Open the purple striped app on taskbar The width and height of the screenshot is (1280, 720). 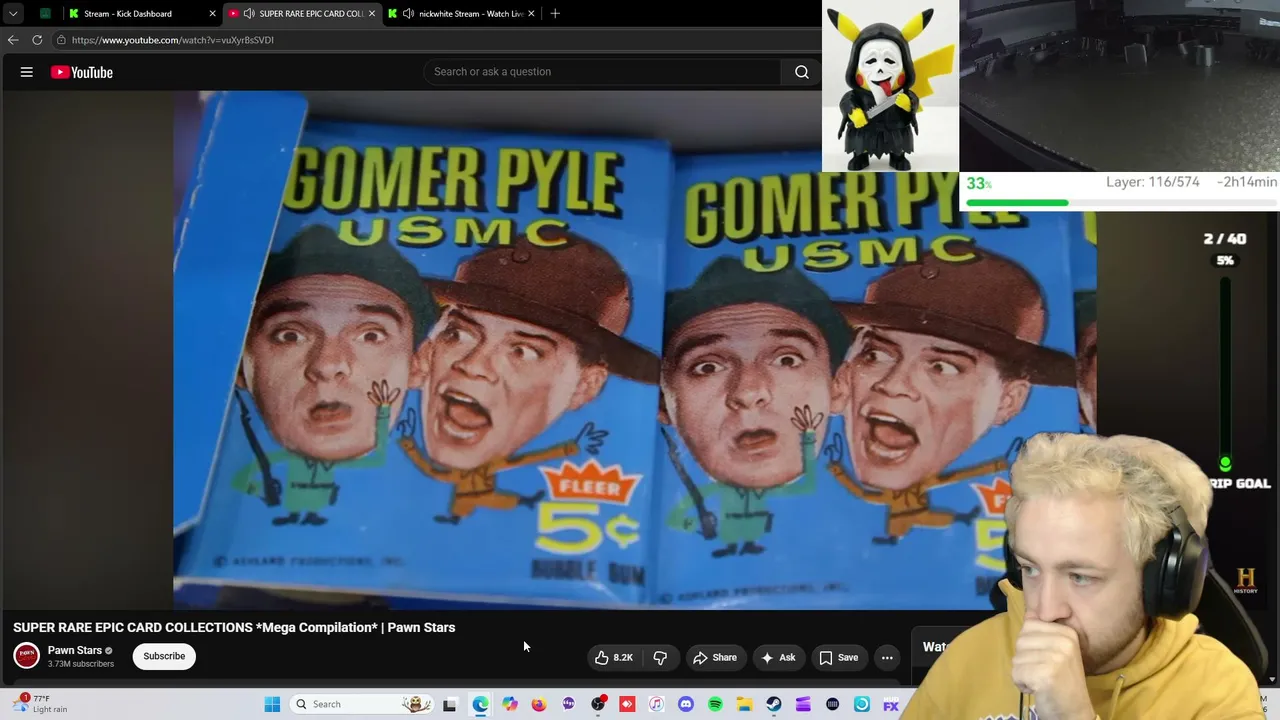pos(803,704)
